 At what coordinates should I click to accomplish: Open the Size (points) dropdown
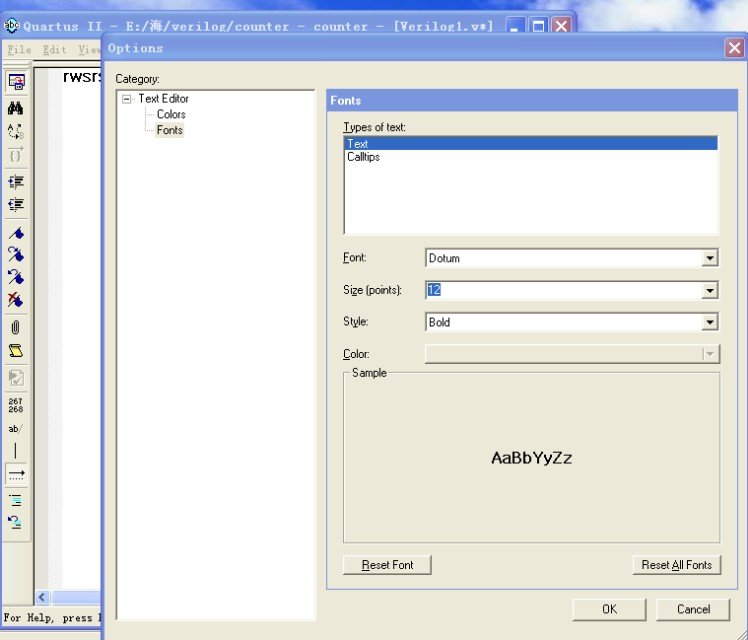tap(709, 290)
